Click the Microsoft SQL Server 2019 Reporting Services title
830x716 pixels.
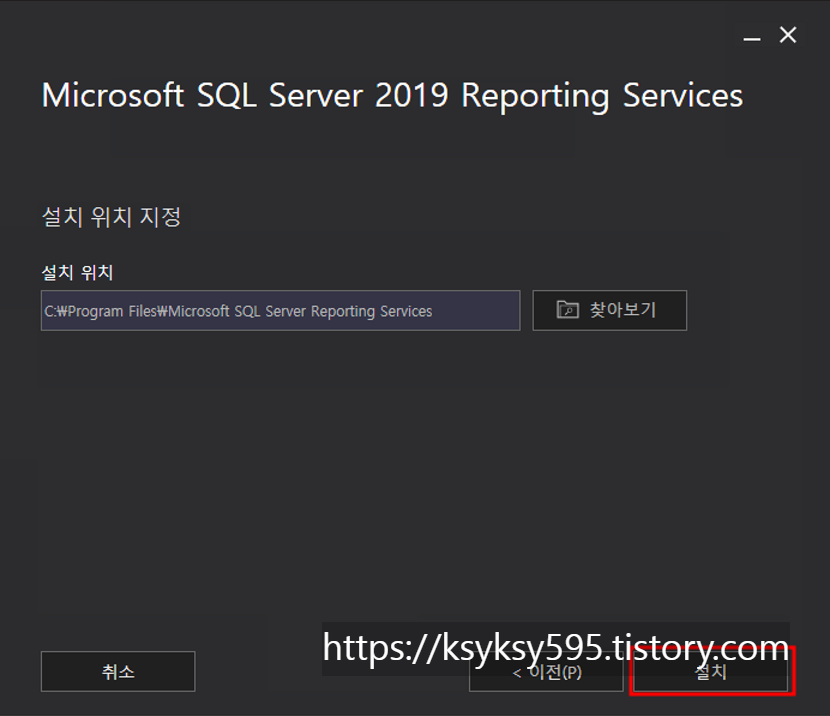[392, 96]
